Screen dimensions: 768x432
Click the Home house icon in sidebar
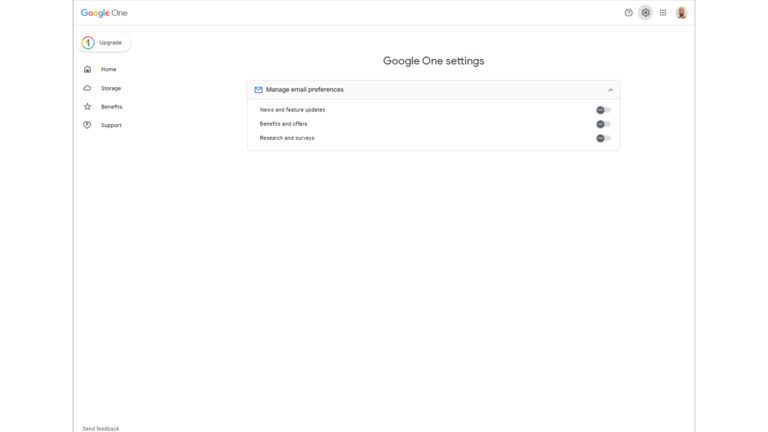click(x=87, y=70)
